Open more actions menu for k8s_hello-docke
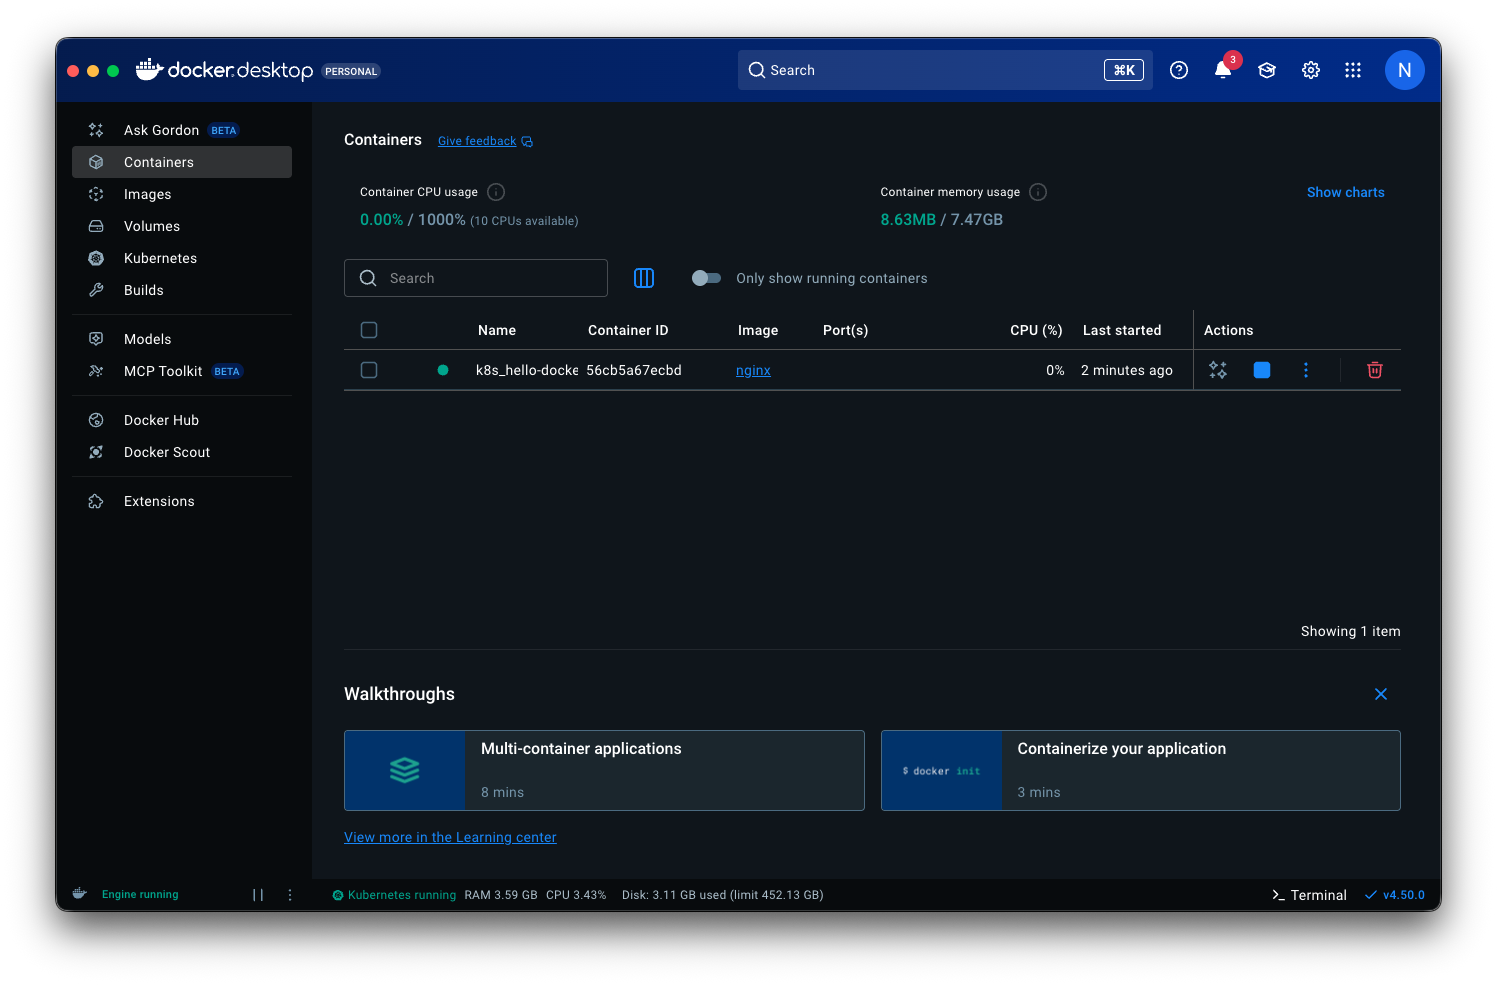The height and width of the screenshot is (985, 1497). 1306,370
